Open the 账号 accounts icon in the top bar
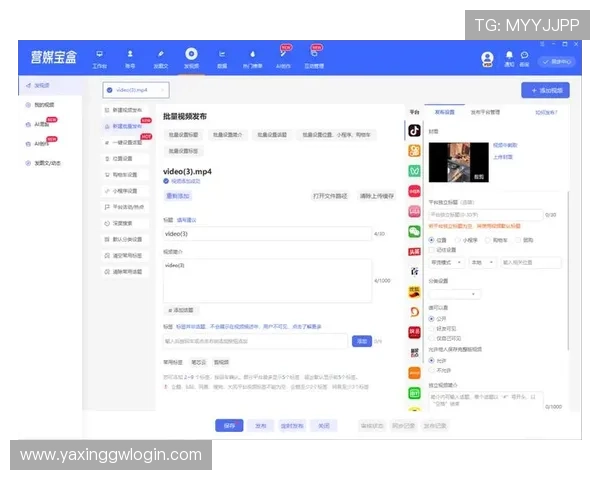This screenshot has height=480, width=600. 130,54
